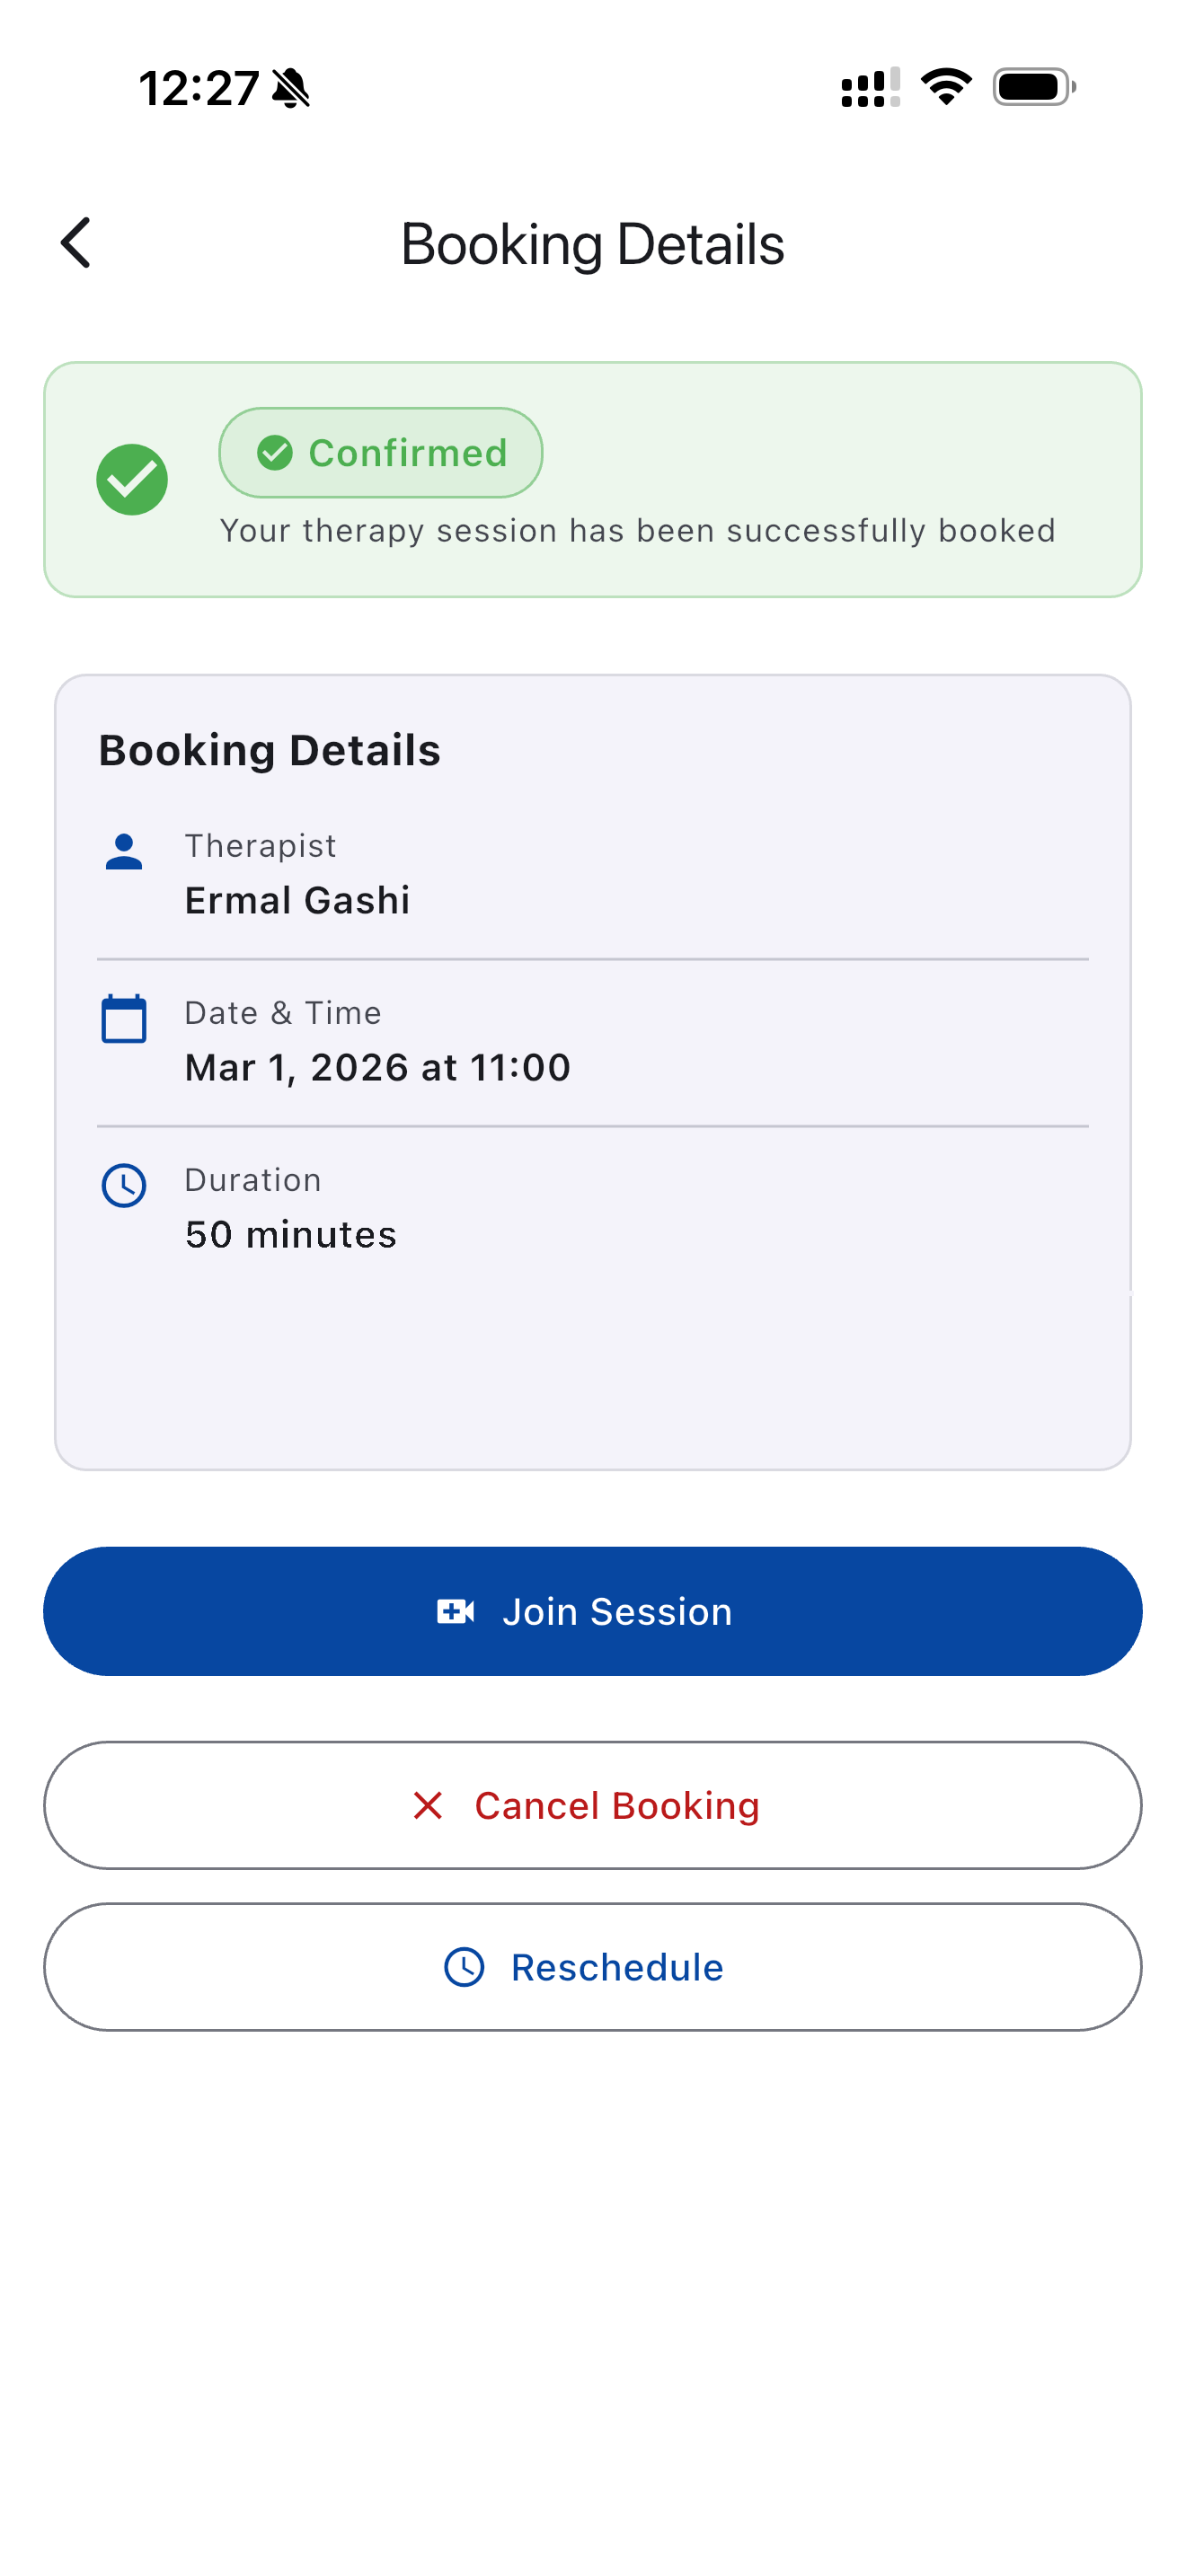Tap the Wi-Fi indicator in status bar
Viewport: 1186px width, 2576px height.
click(946, 87)
